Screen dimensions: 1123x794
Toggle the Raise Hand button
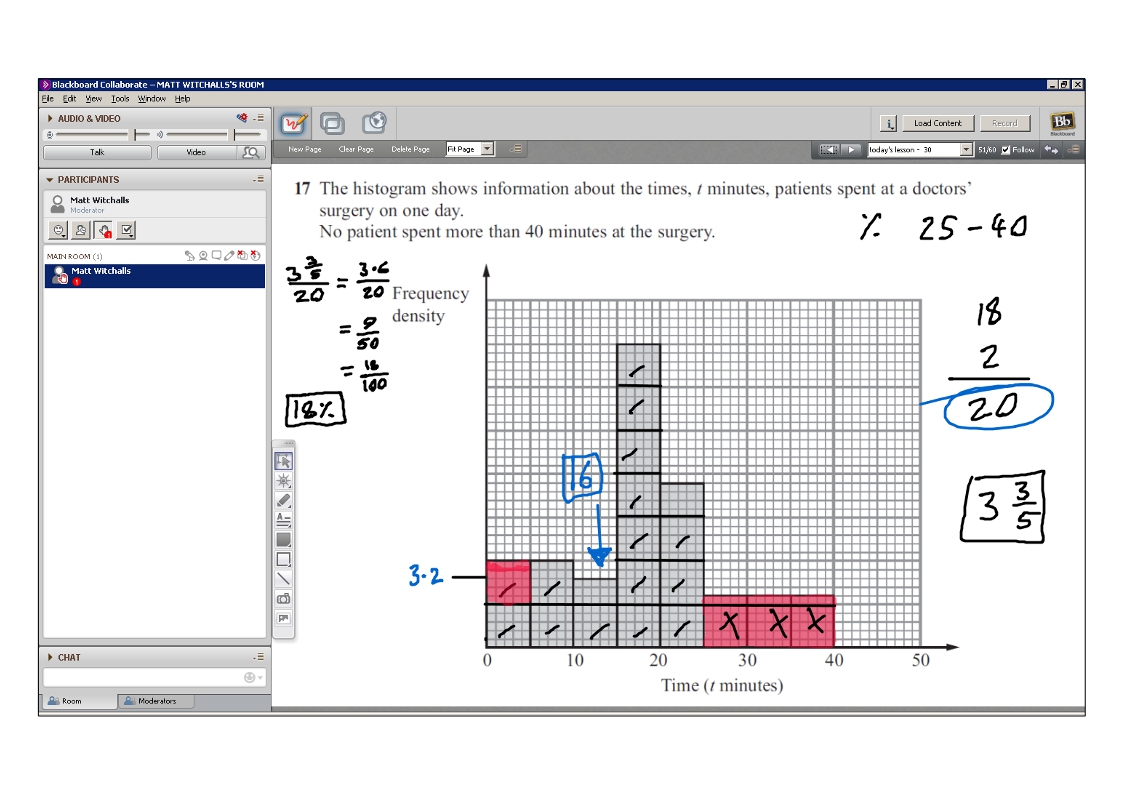click(104, 230)
